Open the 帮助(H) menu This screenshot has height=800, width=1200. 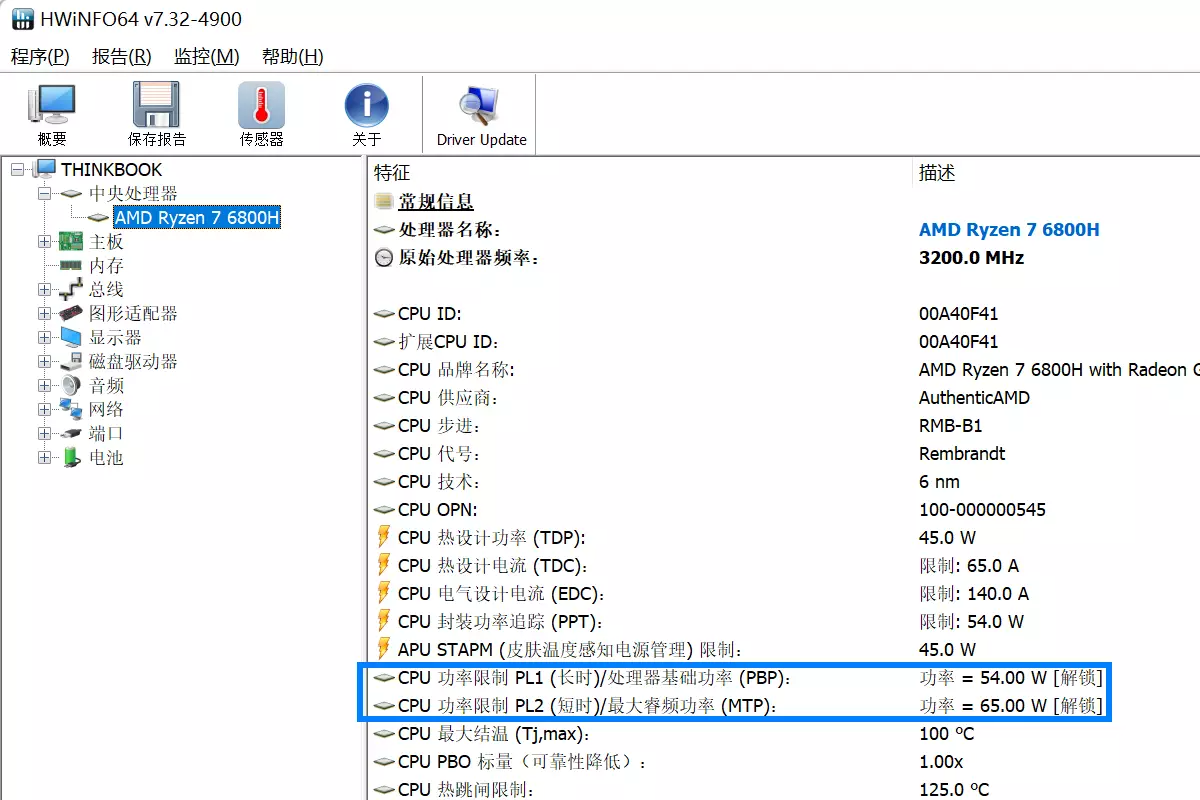(293, 57)
